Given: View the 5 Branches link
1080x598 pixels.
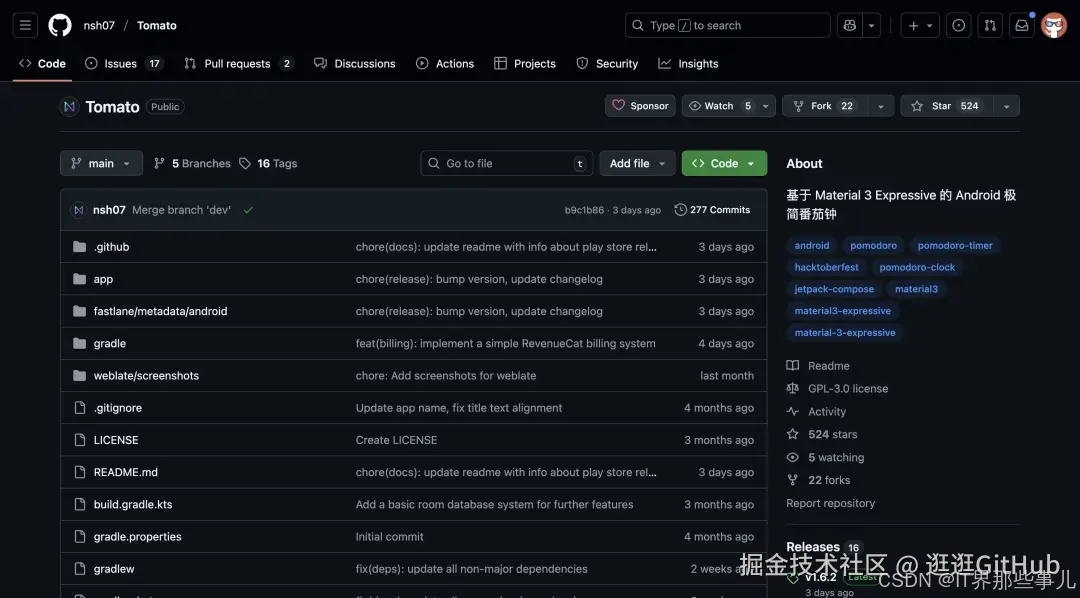Looking at the screenshot, I should 192,163.
